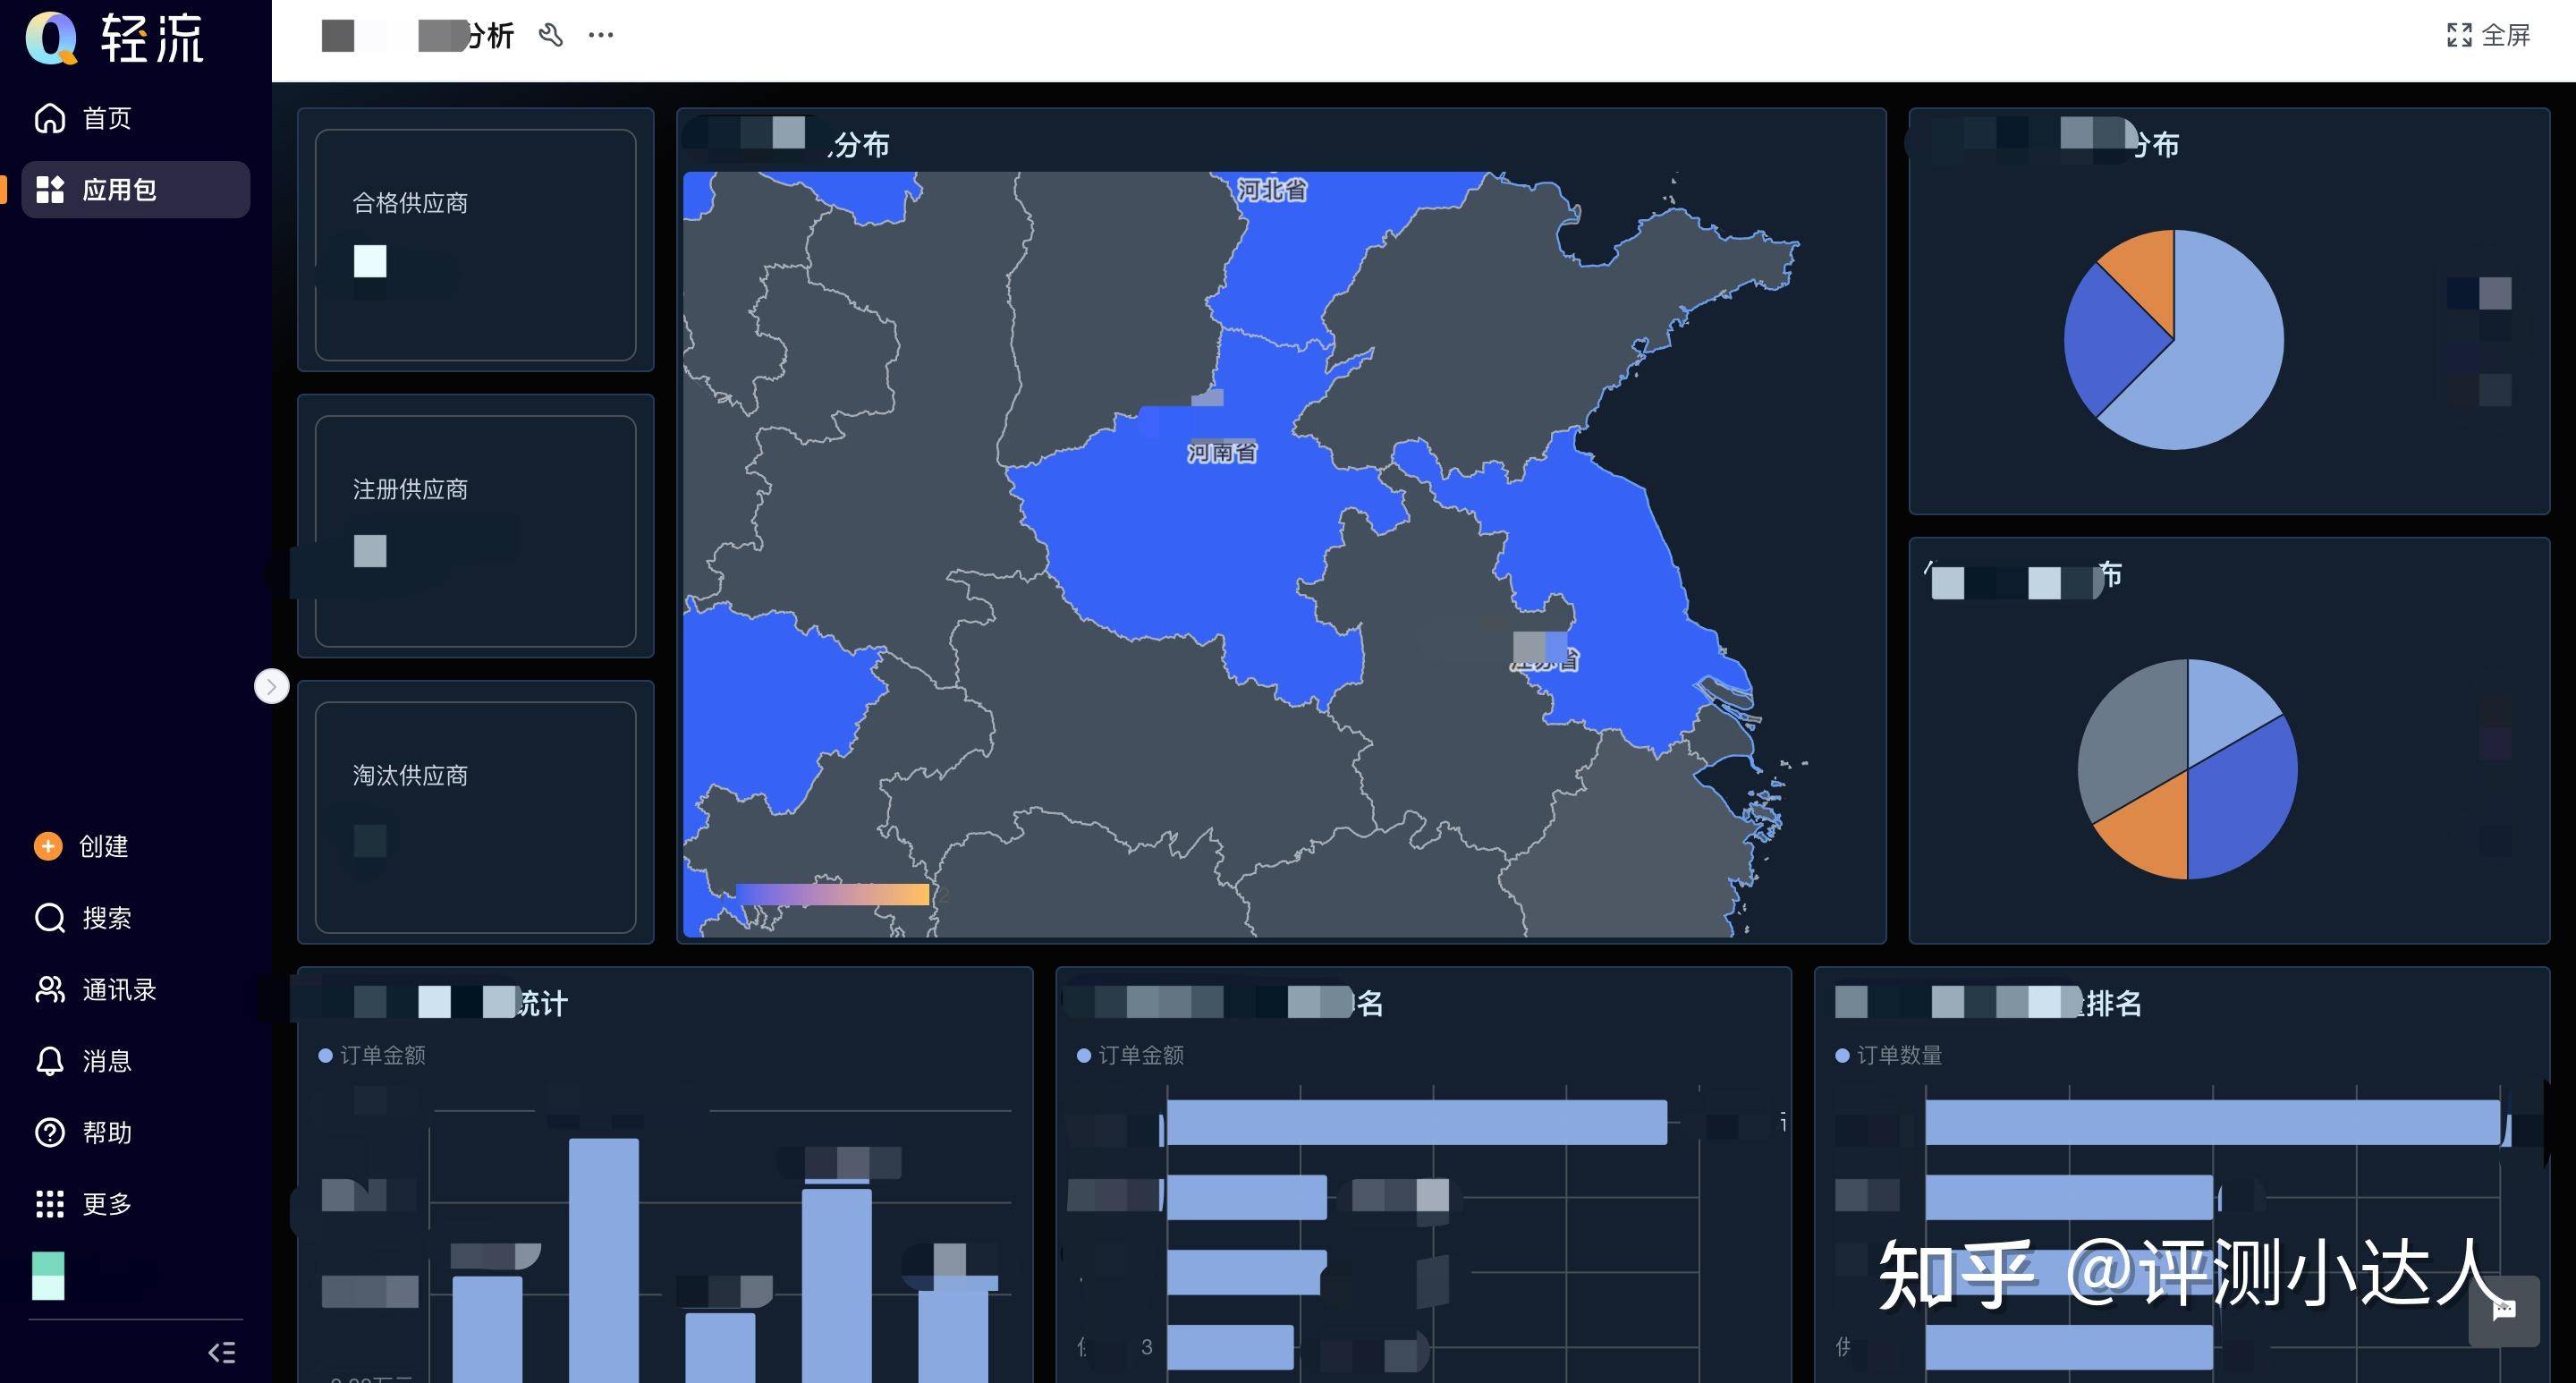Click the user avatar in the sidebar
This screenshot has width=2576, height=1383.
coord(48,1276)
